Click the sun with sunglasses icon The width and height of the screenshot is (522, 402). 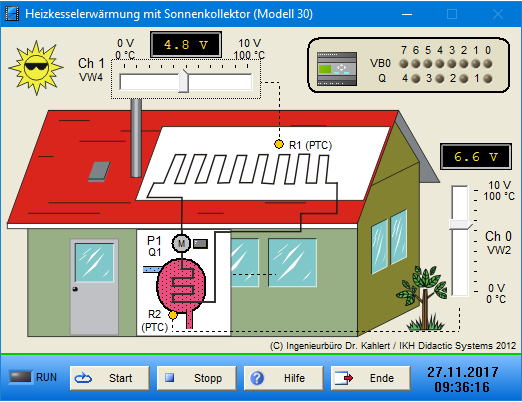click(x=36, y=68)
